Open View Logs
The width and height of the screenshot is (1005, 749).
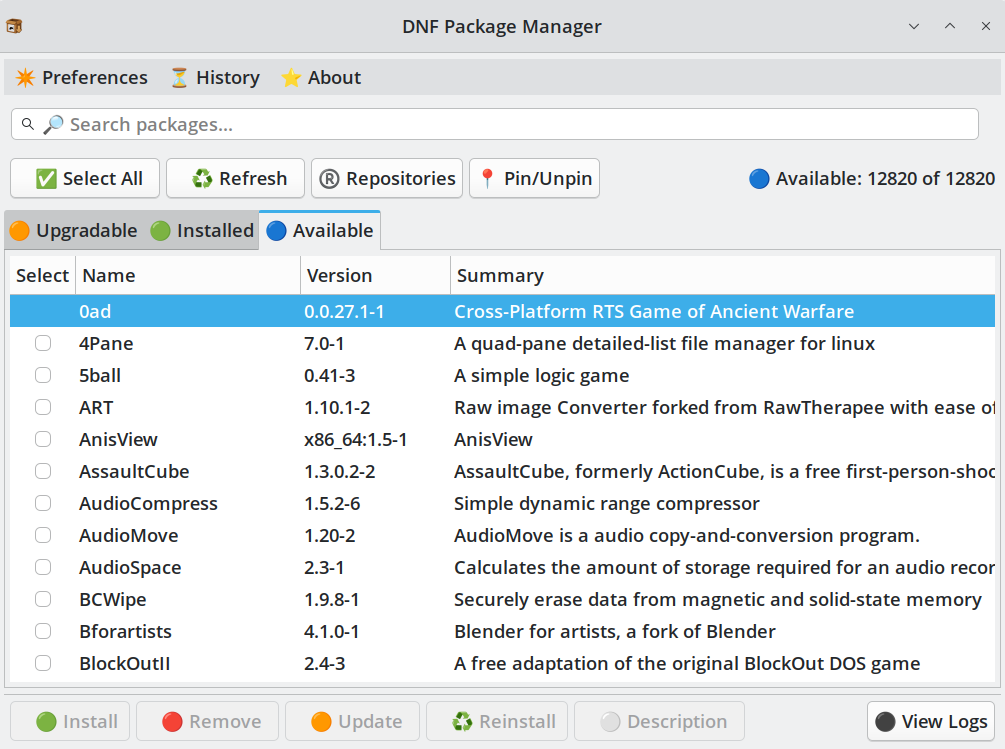(931, 721)
